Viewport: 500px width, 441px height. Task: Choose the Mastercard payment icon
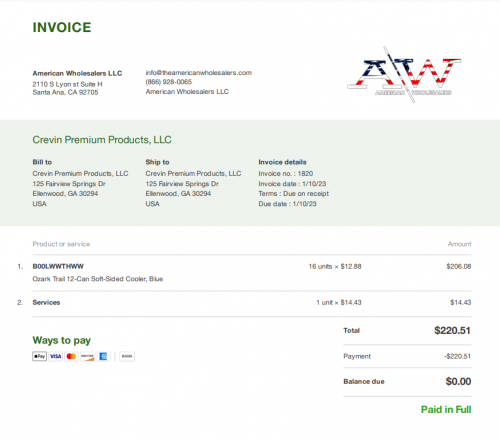71,356
